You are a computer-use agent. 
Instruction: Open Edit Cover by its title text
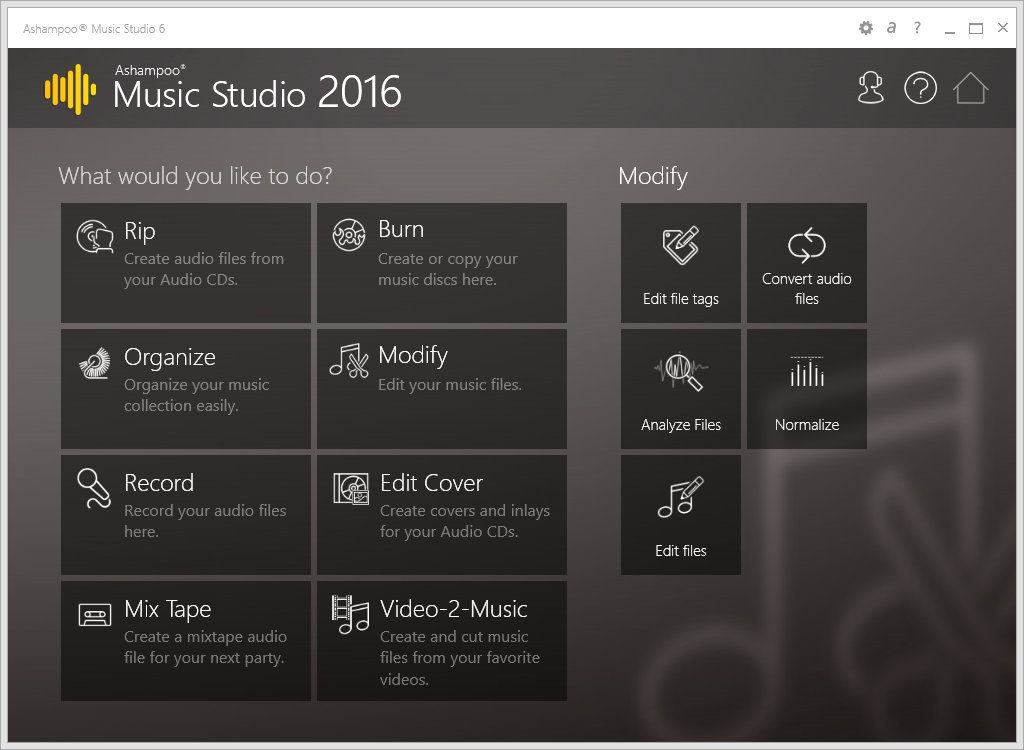click(432, 483)
